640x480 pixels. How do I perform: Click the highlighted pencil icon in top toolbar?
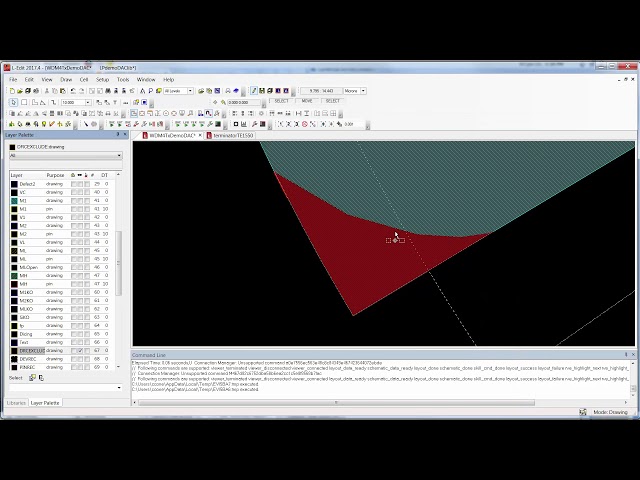coord(254,91)
